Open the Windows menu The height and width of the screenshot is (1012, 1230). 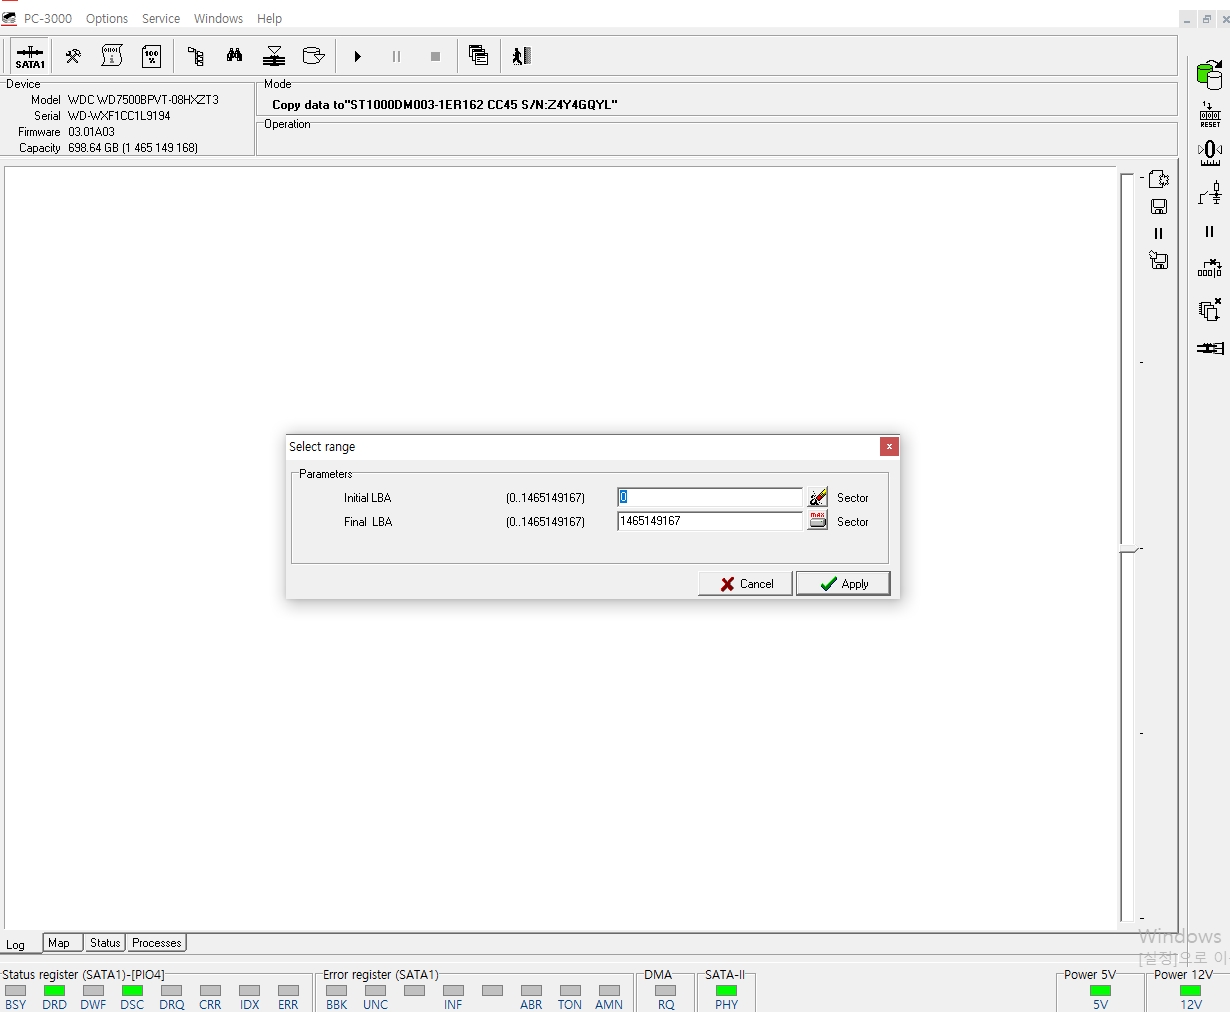pyautogui.click(x=218, y=18)
